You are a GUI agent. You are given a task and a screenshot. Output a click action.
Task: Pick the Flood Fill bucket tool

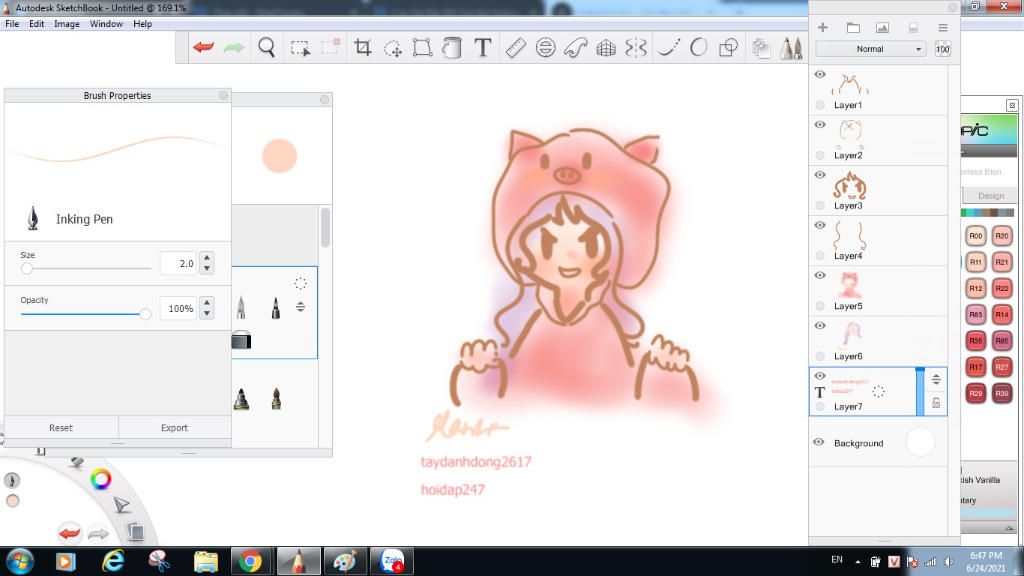452,48
